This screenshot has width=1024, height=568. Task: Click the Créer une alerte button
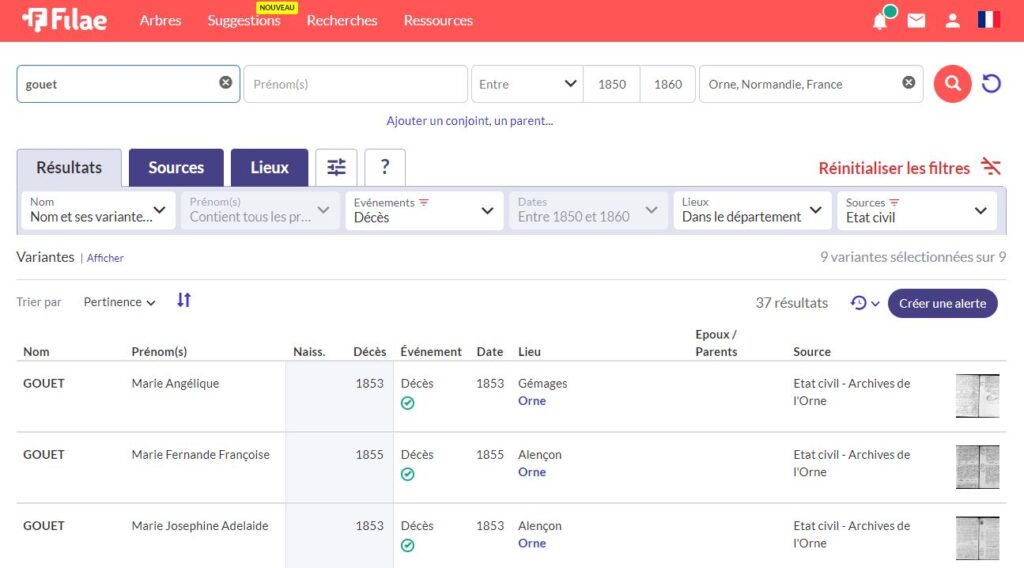click(x=942, y=303)
